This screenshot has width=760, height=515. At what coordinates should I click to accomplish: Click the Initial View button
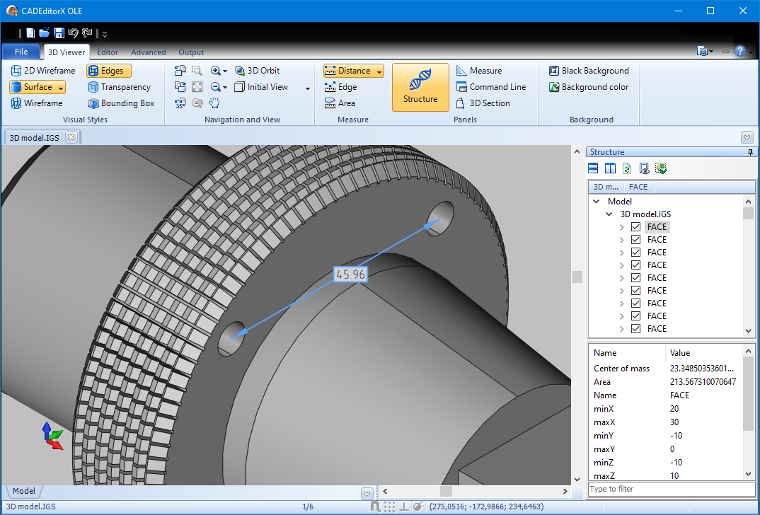click(x=261, y=87)
